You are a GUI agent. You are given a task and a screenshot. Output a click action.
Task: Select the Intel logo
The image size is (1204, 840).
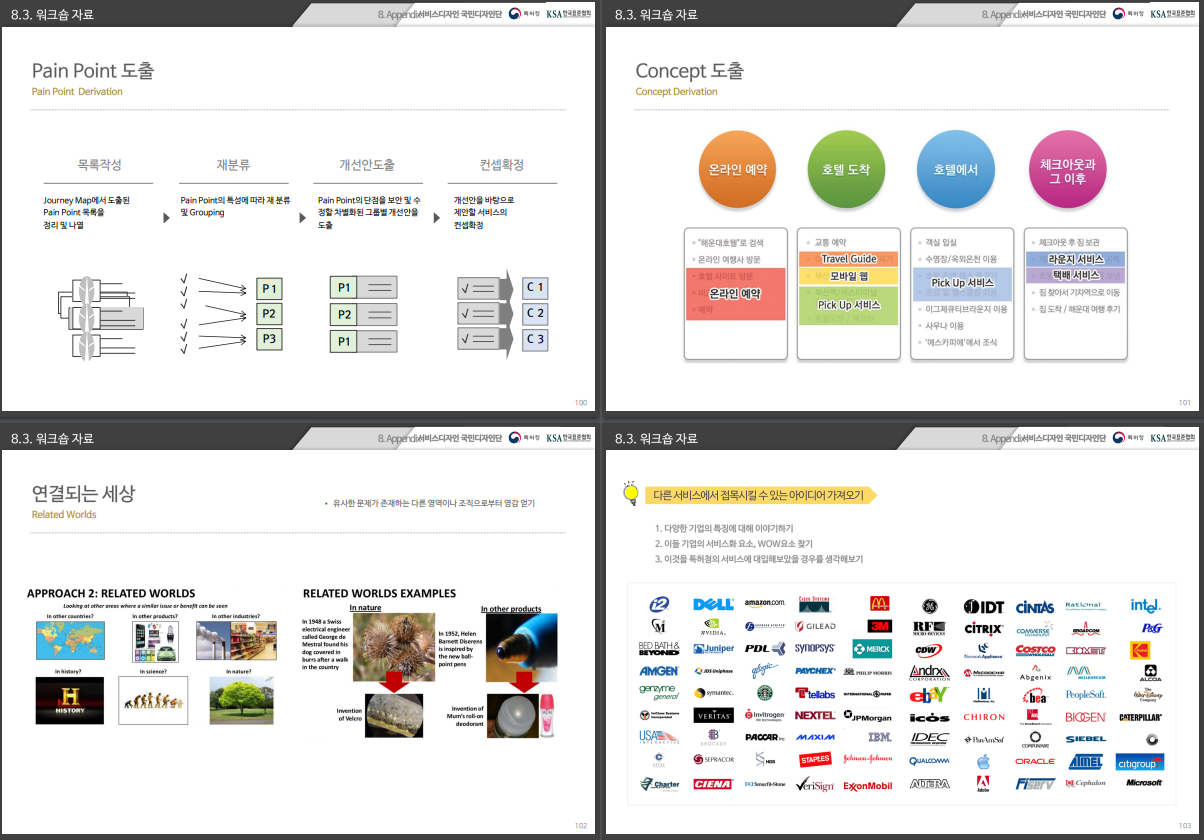click(x=1146, y=606)
